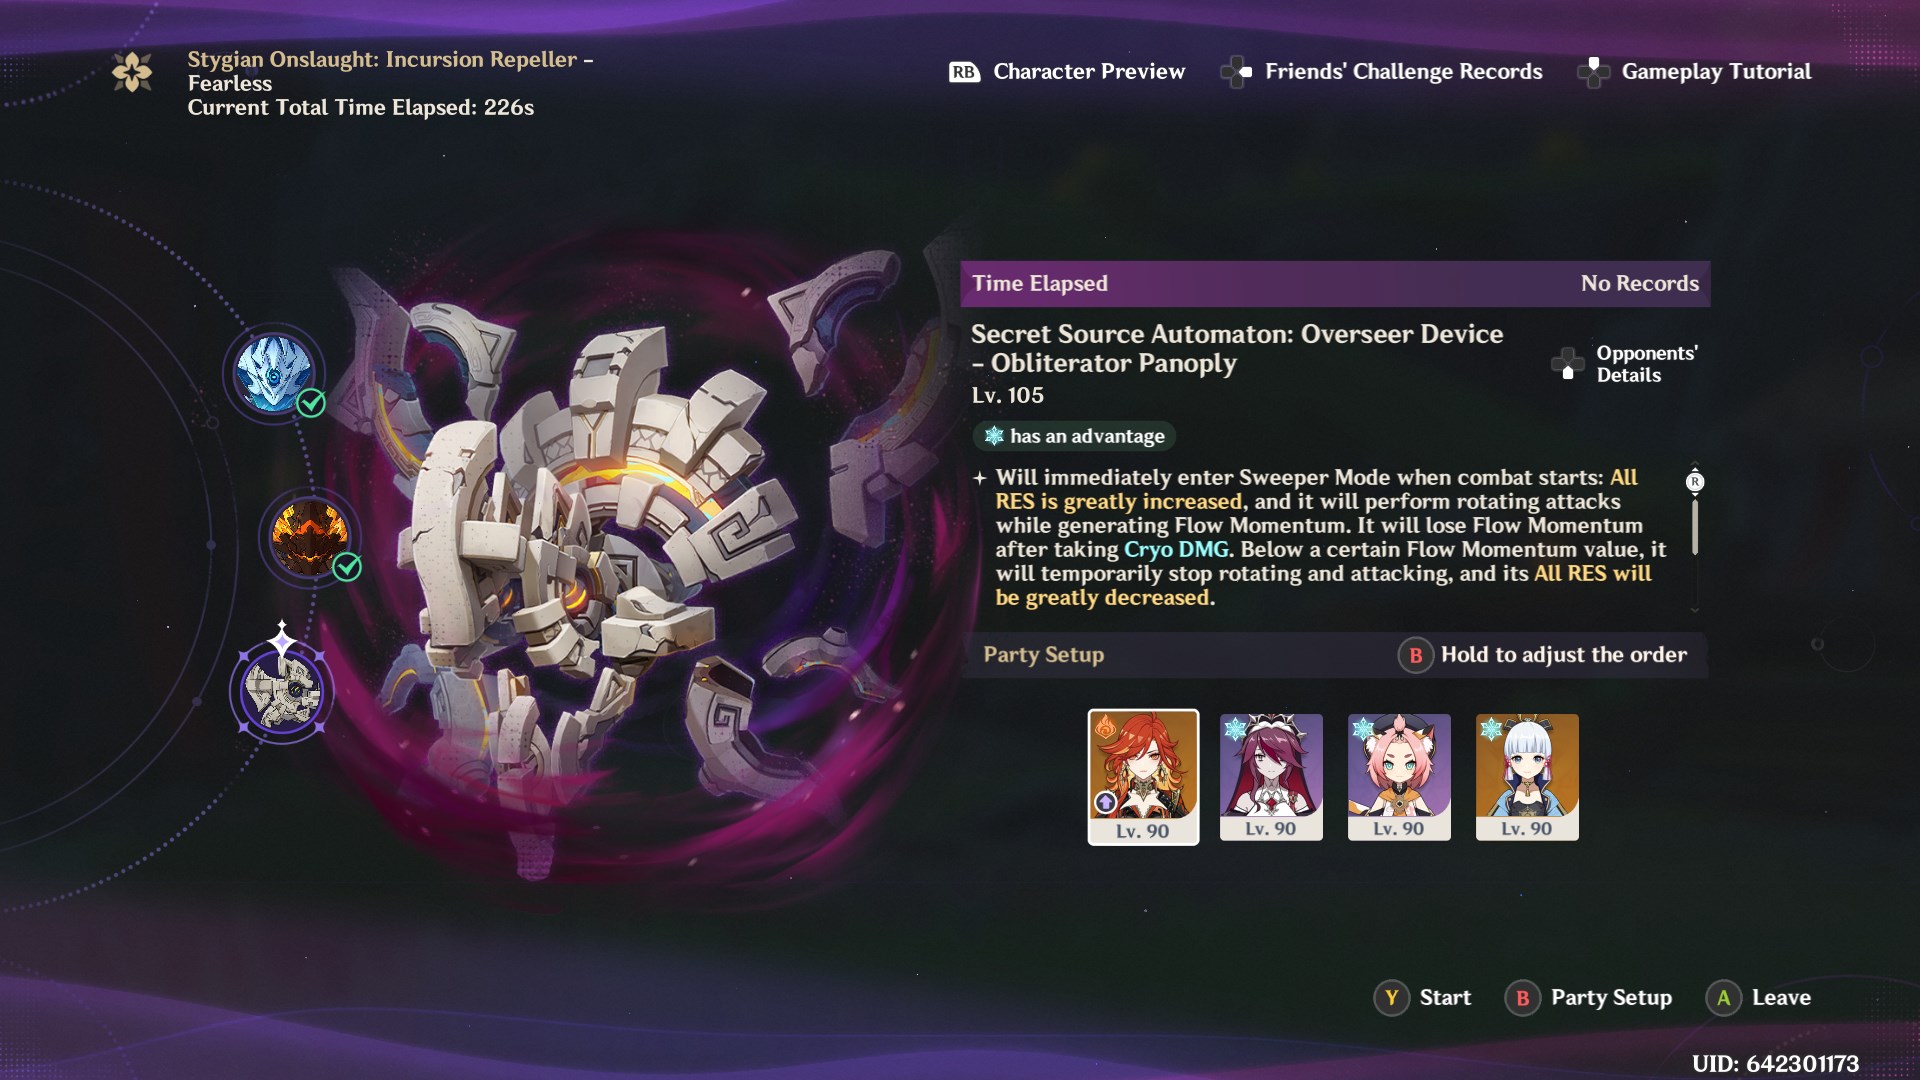Select the blue crystal boss icon
Screen dimensions: 1920x1080
point(273,373)
